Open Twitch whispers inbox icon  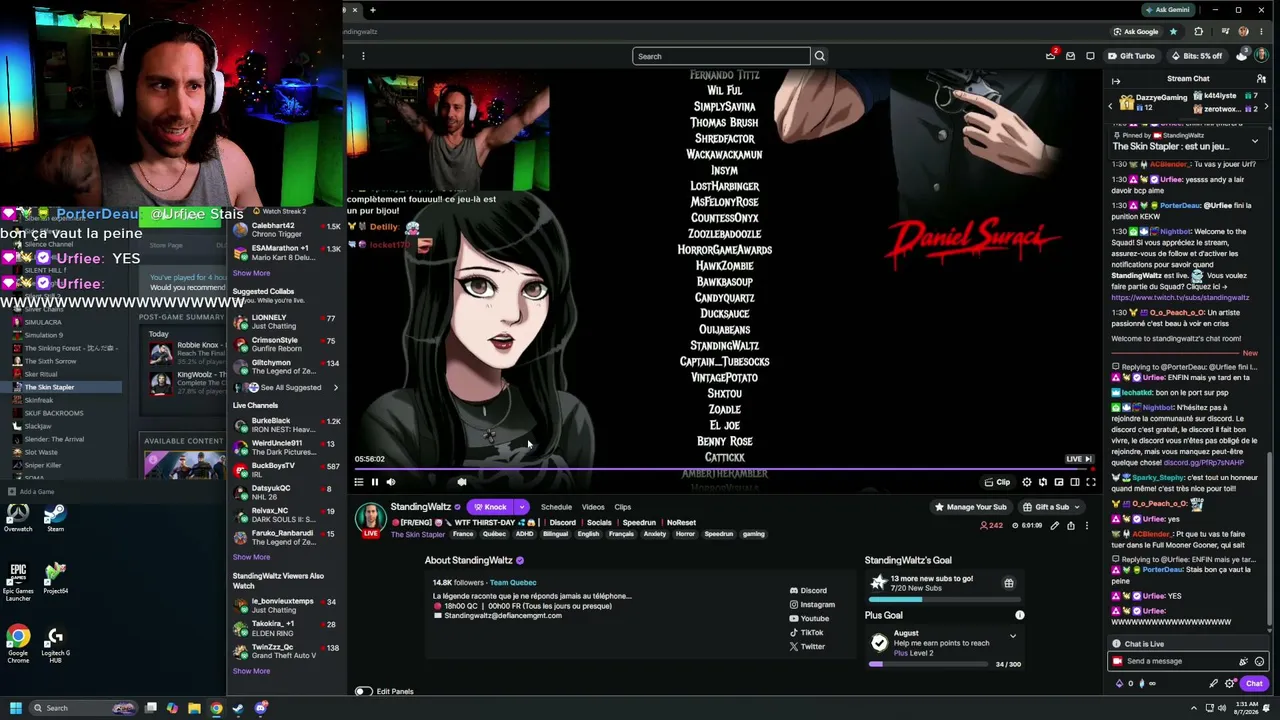click(1070, 56)
